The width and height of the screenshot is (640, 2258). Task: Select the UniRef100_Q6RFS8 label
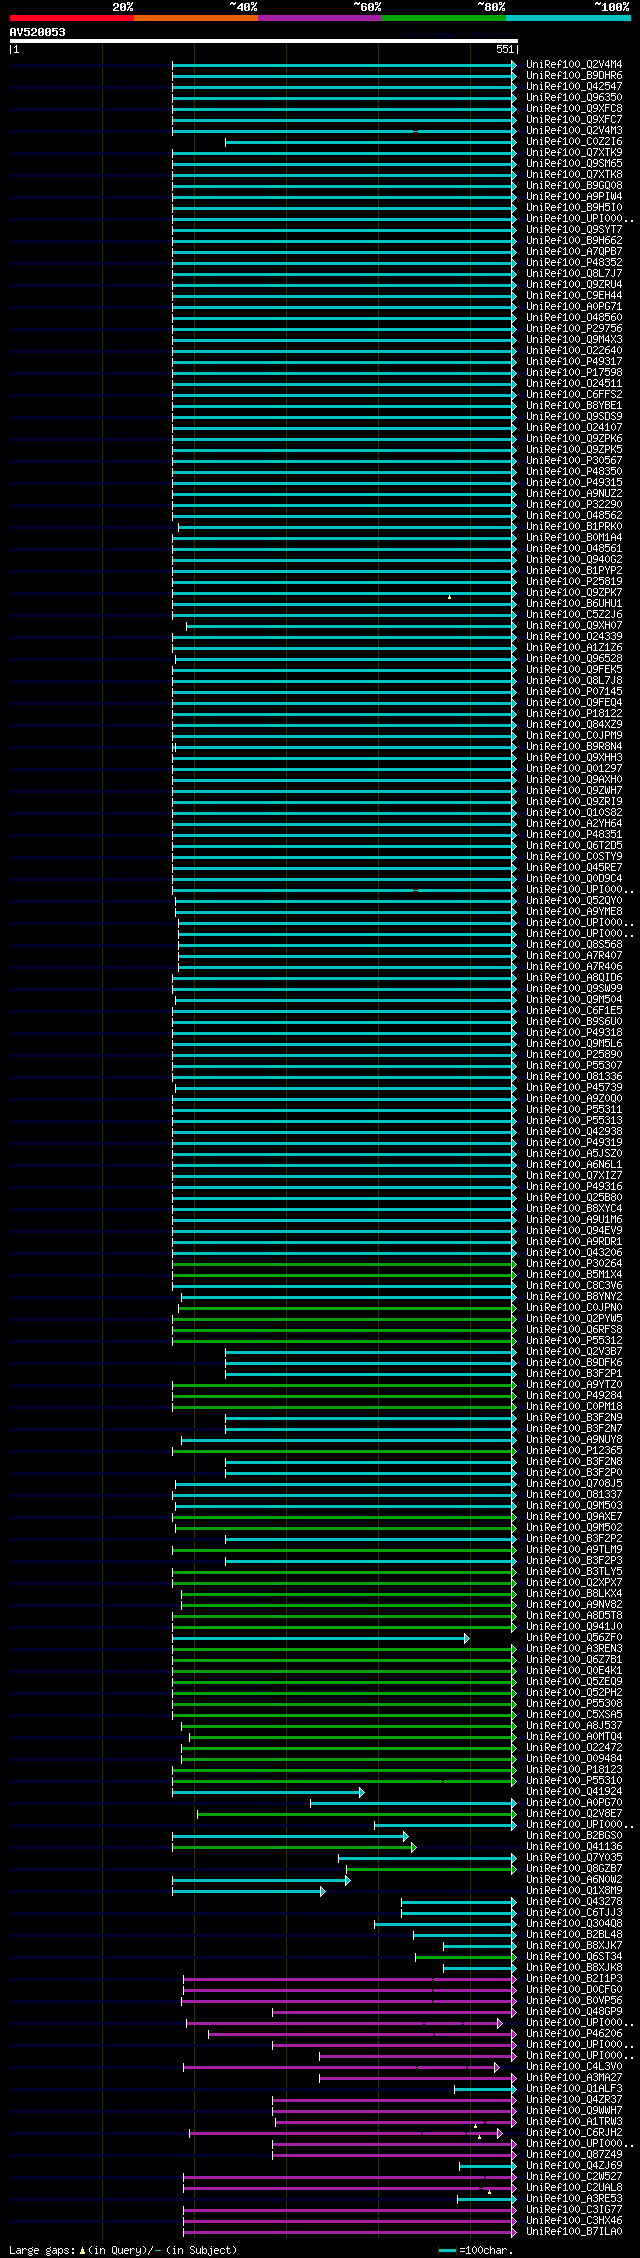tap(574, 1330)
